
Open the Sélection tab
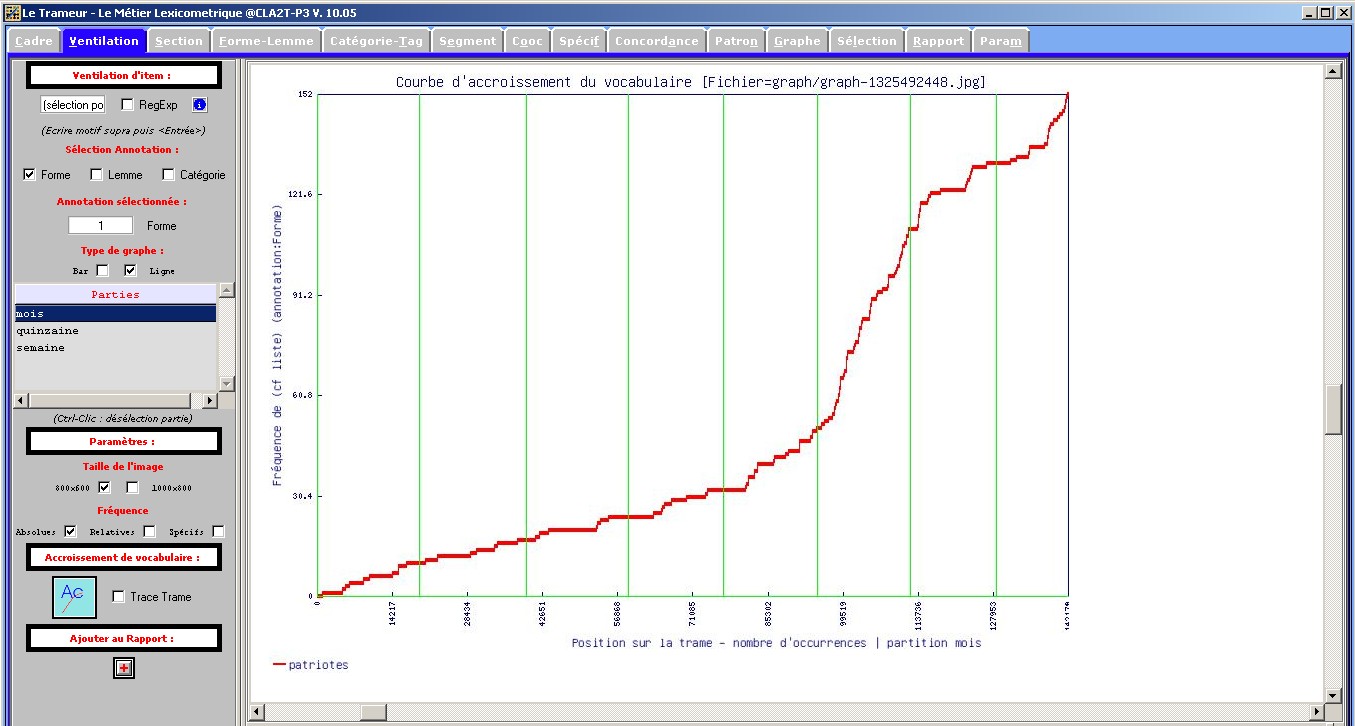click(x=867, y=40)
